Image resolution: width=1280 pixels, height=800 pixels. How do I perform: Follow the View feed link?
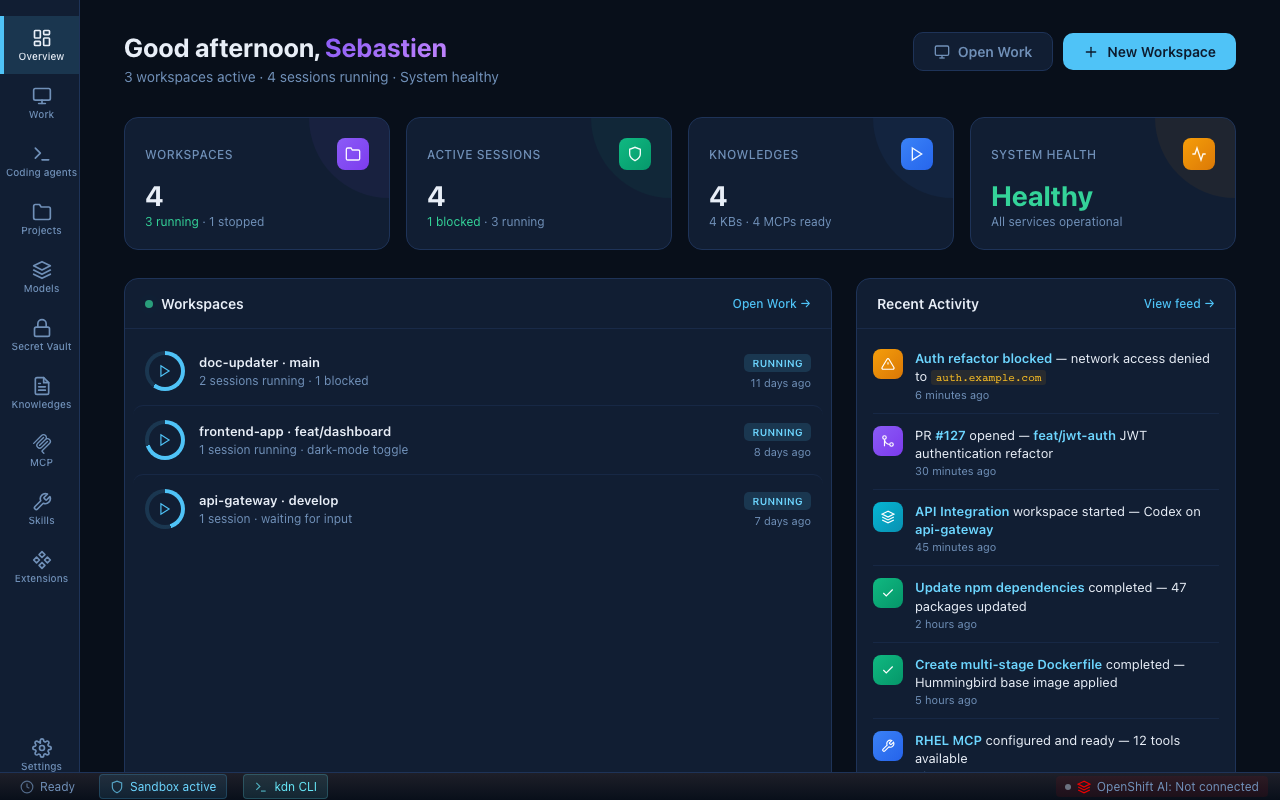coord(1179,304)
